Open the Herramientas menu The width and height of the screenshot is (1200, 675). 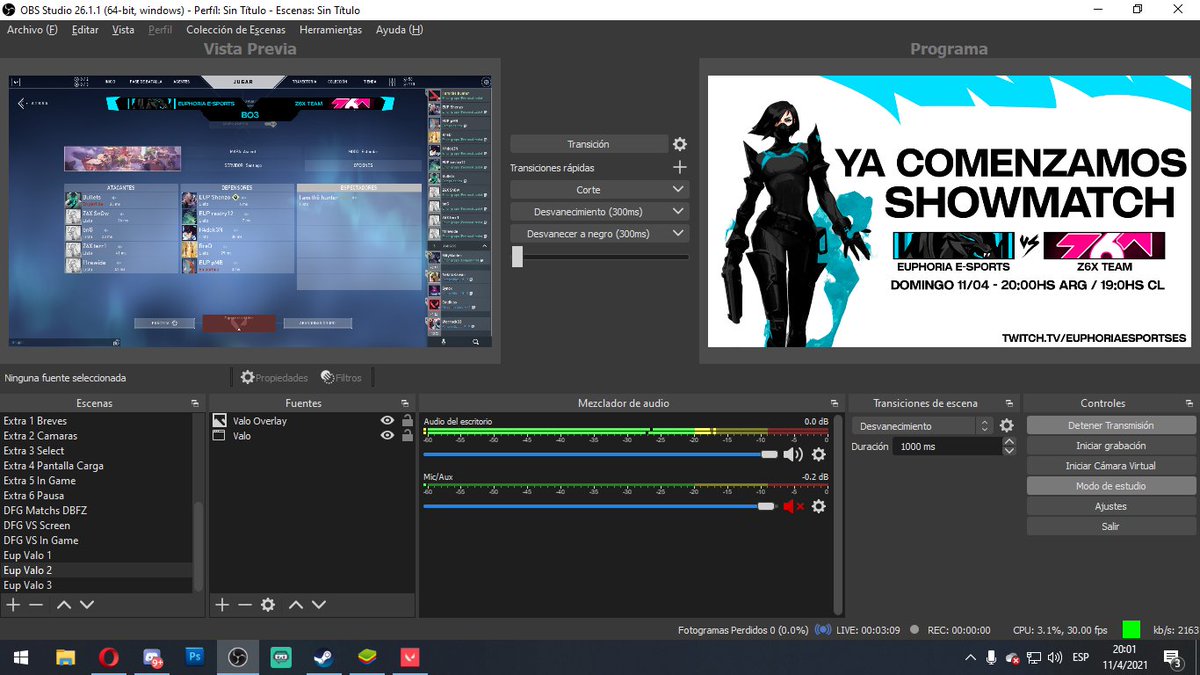point(331,30)
